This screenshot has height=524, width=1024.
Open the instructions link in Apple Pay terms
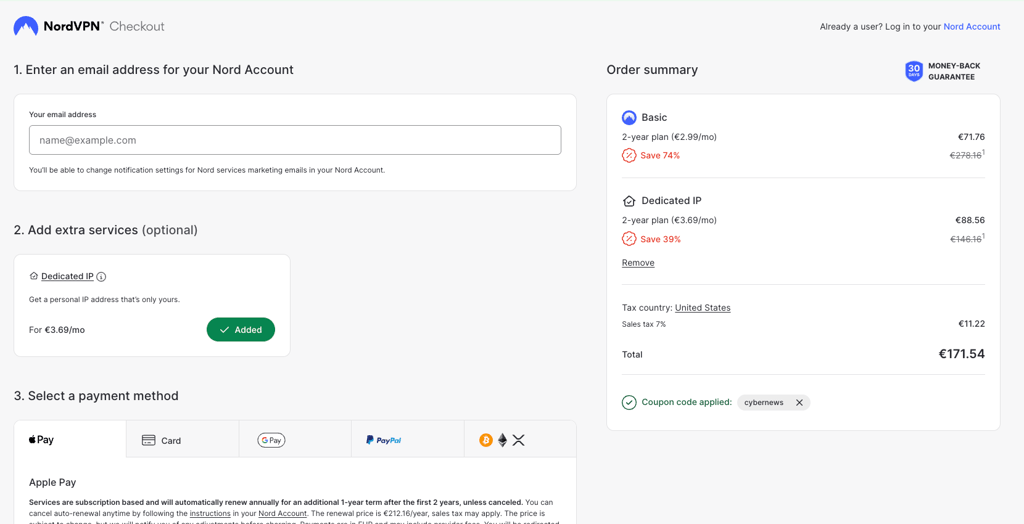211,514
